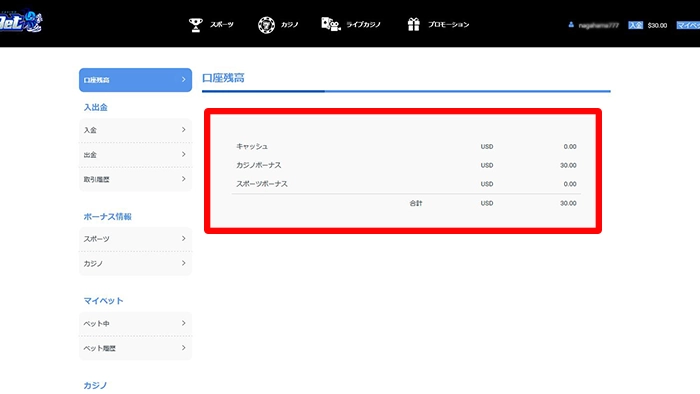Open 取引履歴 in the sidebar
Screen dimensions: 700x394
click(135, 179)
